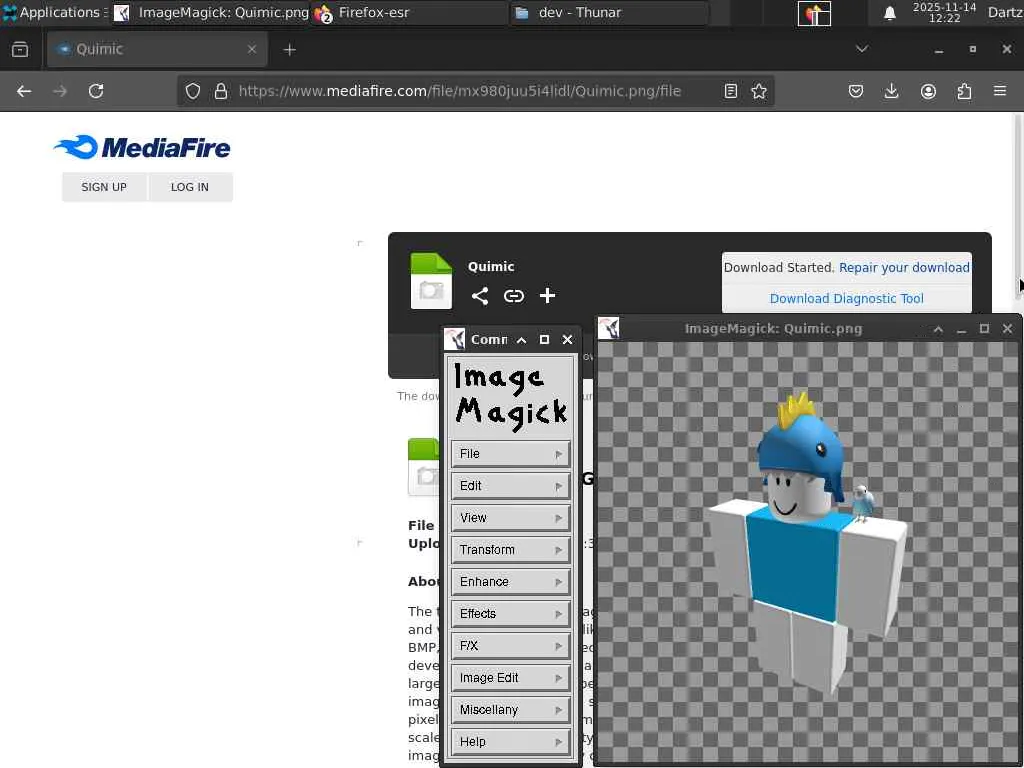Open Commands window menu icon
Image resolution: width=1024 pixels, height=768 pixels.
pyautogui.click(x=455, y=340)
